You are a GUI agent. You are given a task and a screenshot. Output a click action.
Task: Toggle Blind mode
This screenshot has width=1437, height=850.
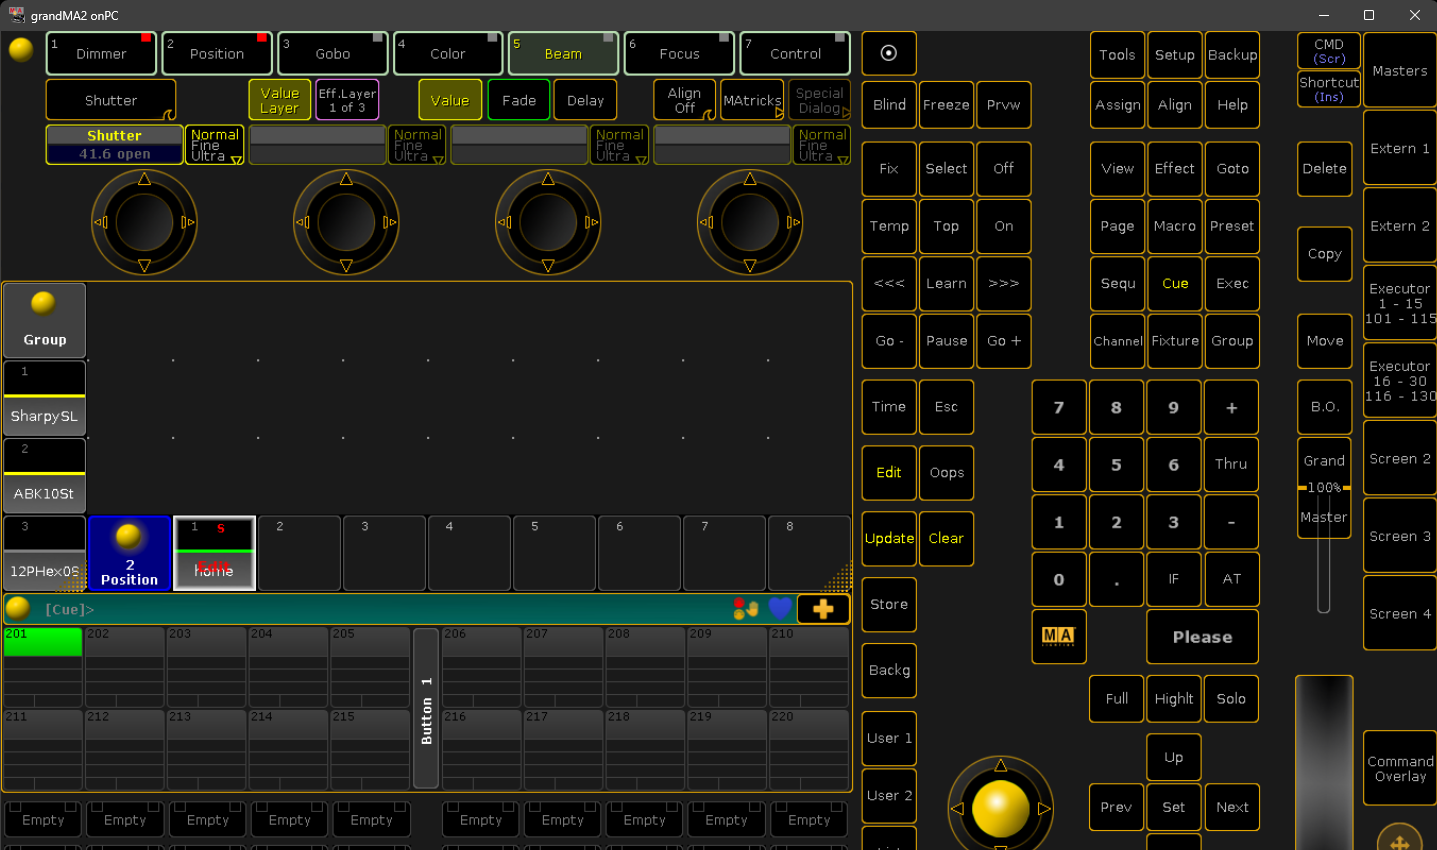(889, 105)
